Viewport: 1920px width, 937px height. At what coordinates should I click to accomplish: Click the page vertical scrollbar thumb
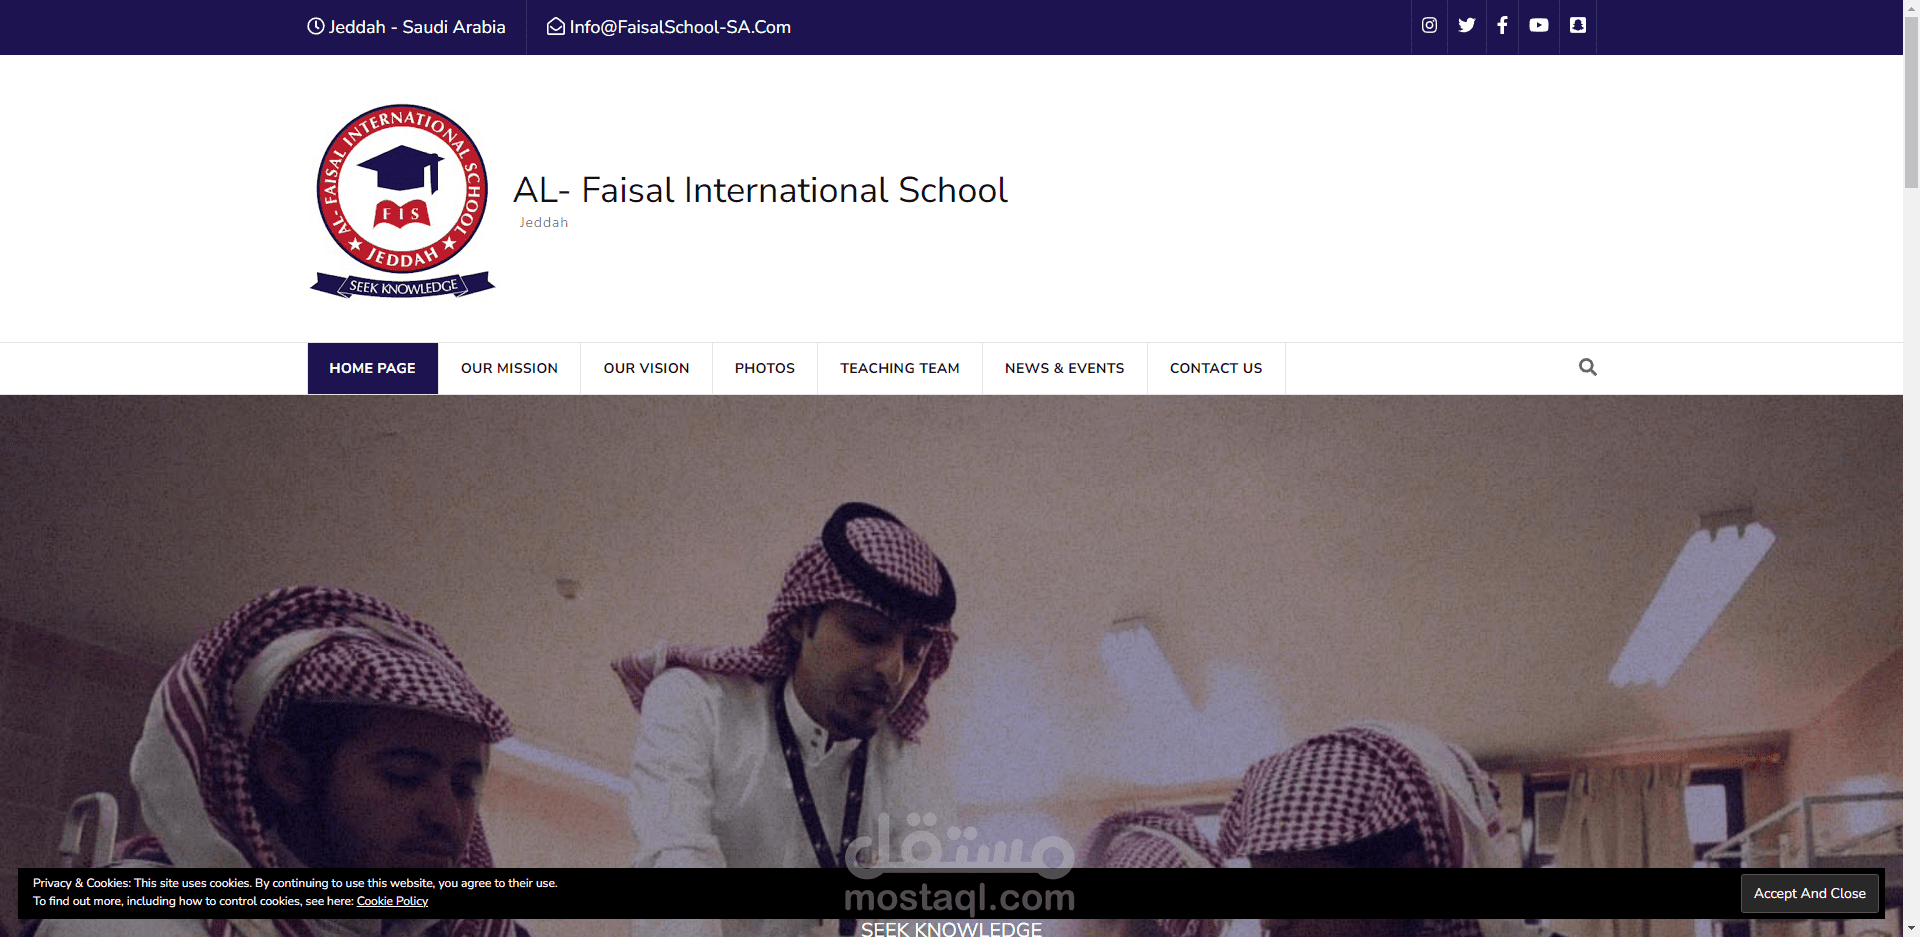(x=1911, y=103)
